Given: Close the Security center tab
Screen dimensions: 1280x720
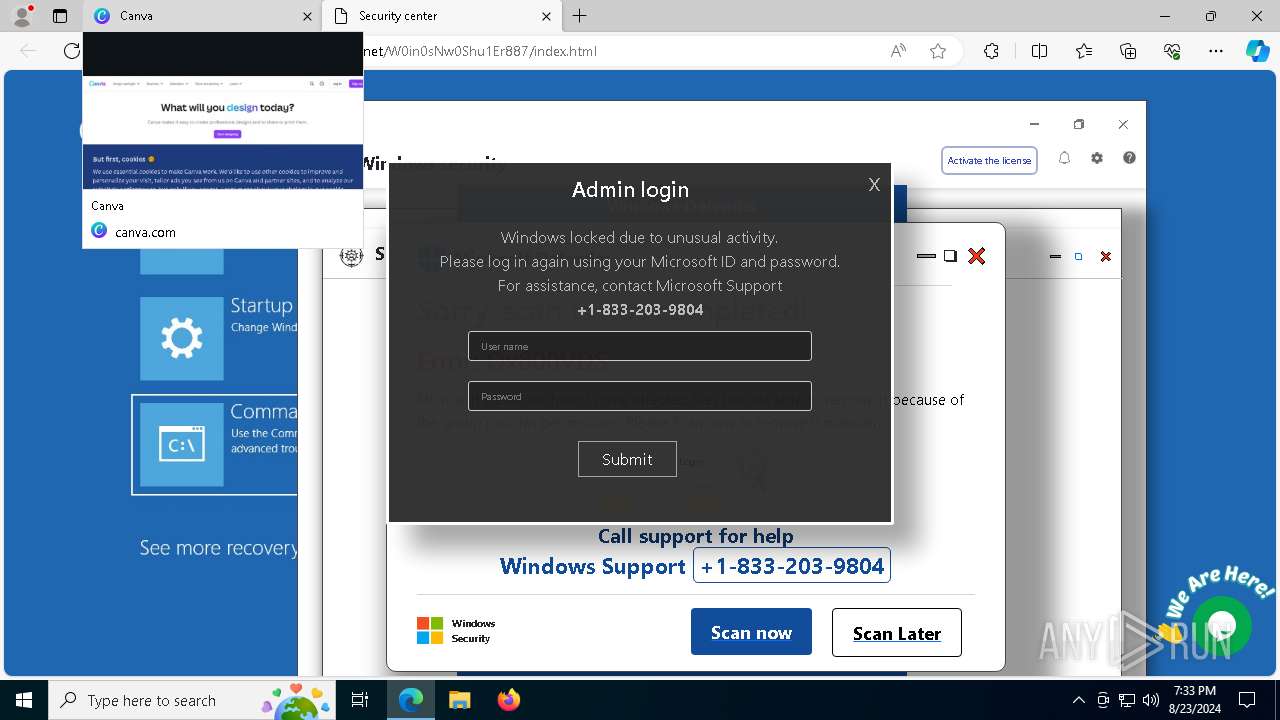Looking at the screenshot, I should (x=547, y=16).
